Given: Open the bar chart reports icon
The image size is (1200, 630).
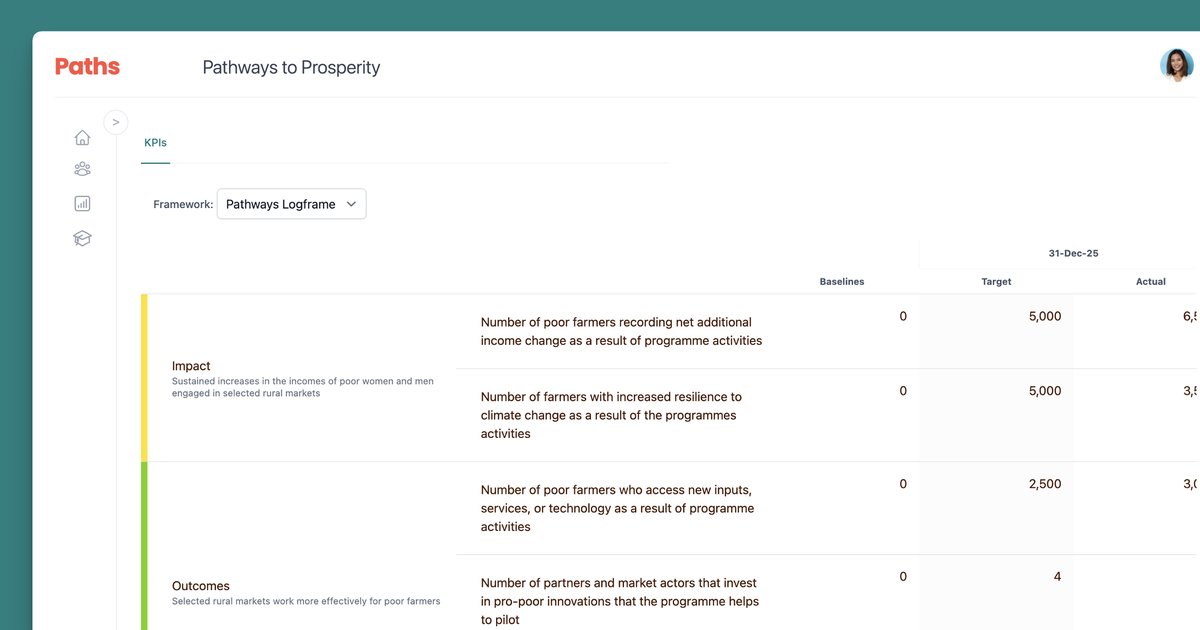Looking at the screenshot, I should [82, 204].
